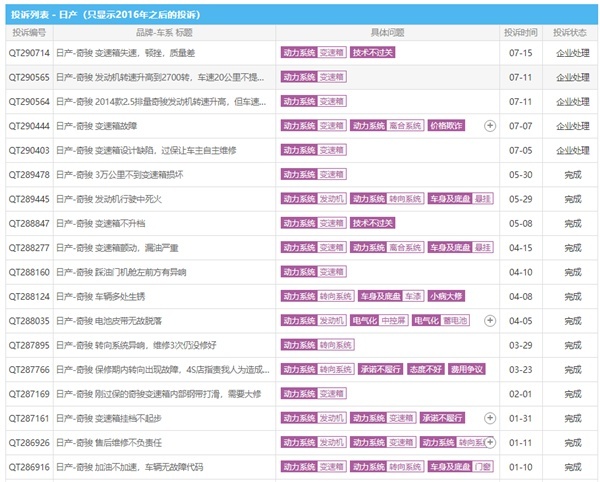Click the 投诉时间 column header
600x482 pixels.
pos(521,33)
